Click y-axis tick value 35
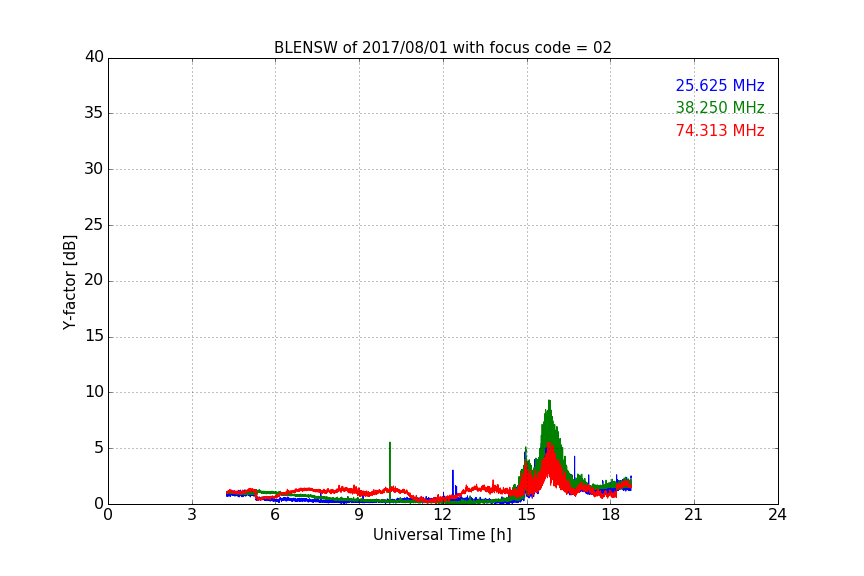The width and height of the screenshot is (864, 576). click(94, 113)
